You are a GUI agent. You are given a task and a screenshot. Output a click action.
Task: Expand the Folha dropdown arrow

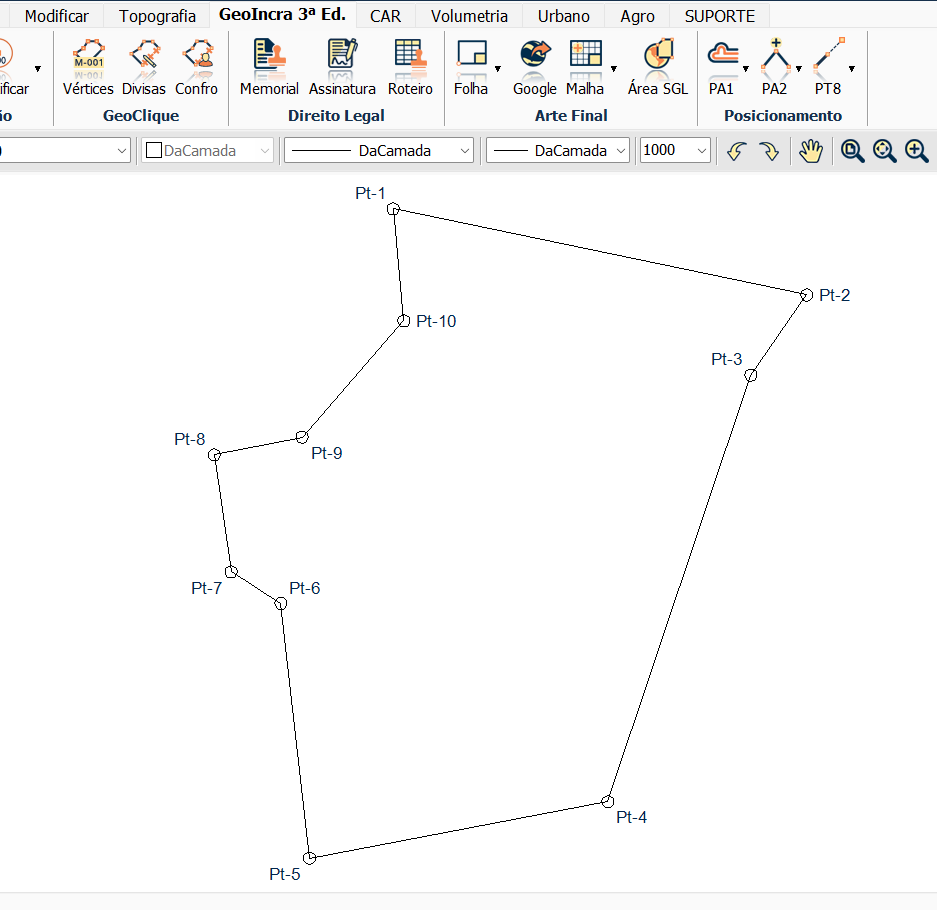tap(498, 69)
